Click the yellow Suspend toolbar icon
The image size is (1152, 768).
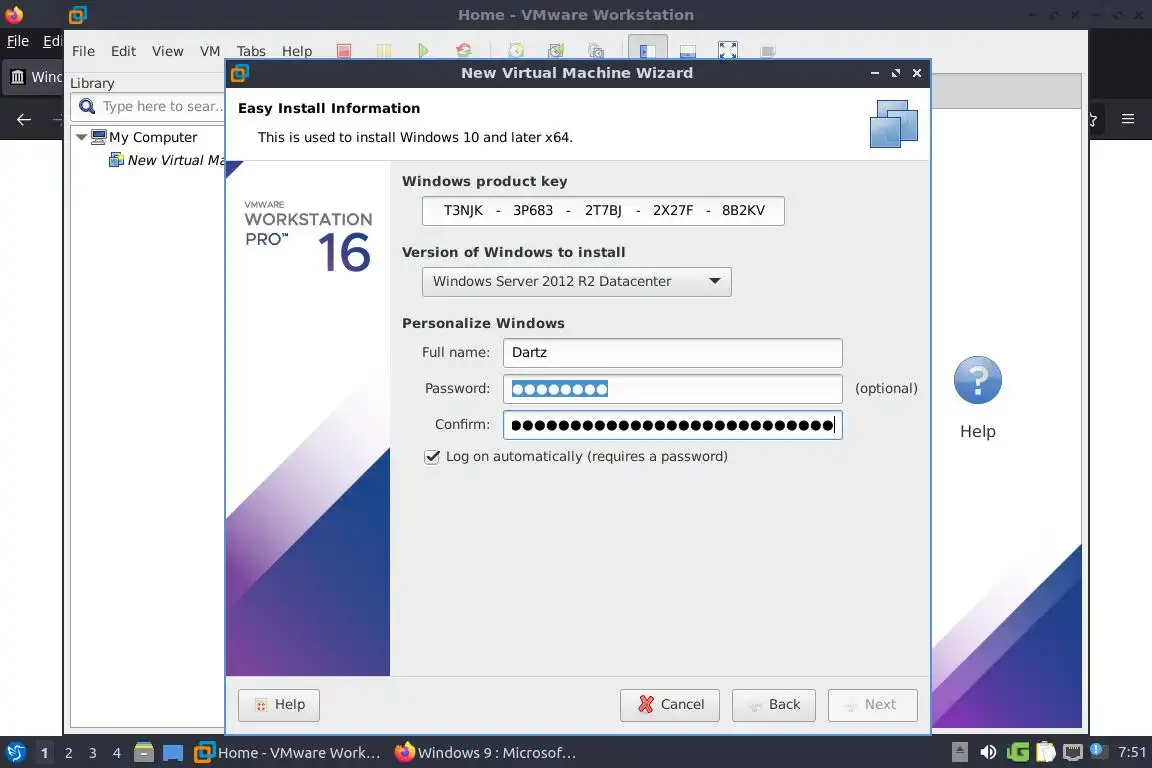[x=384, y=51]
